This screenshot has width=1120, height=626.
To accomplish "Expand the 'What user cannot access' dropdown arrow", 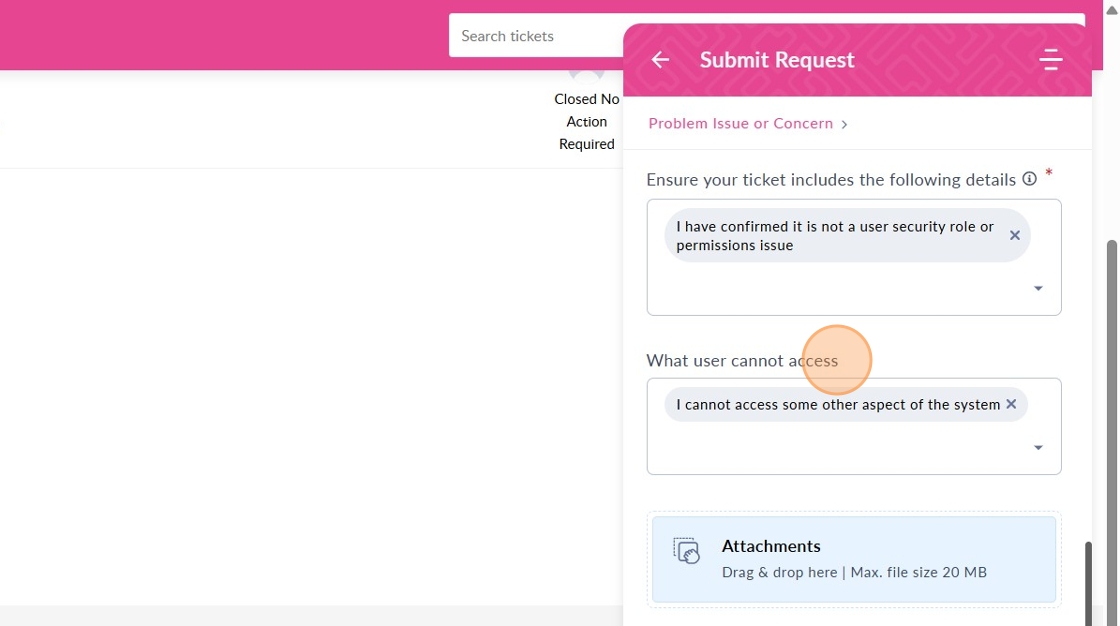I will pyautogui.click(x=1038, y=447).
